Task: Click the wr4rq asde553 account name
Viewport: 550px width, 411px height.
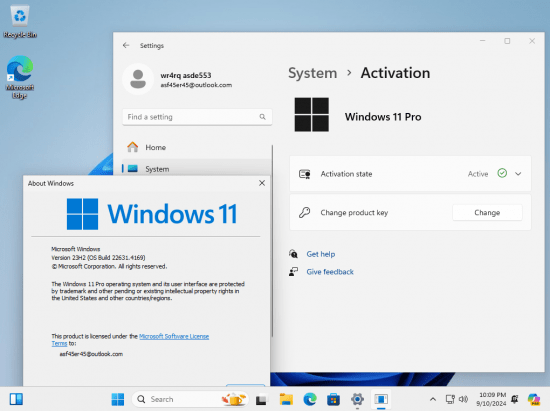Action: 186,75
